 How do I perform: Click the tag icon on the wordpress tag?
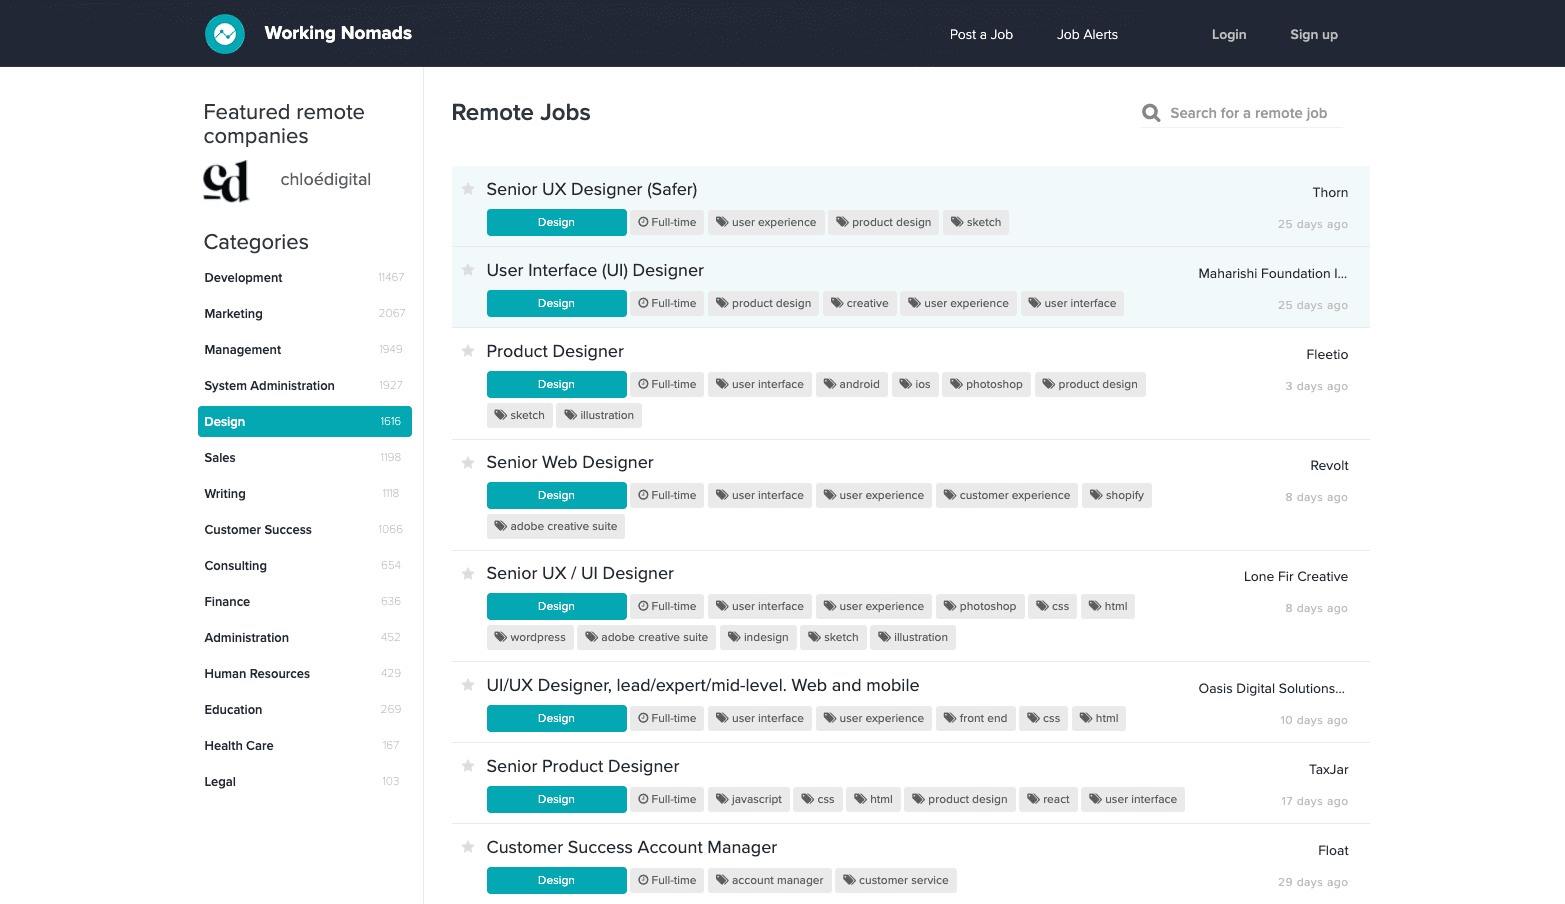(502, 637)
